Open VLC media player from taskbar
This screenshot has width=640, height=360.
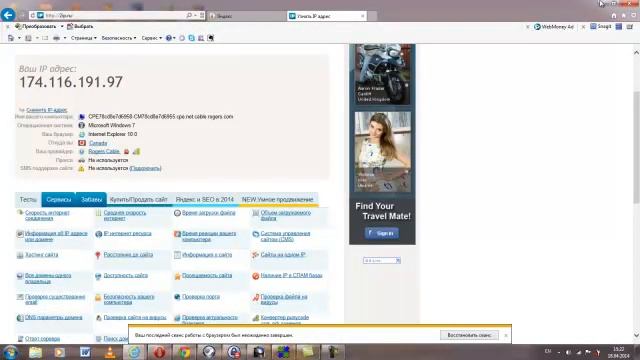pyautogui.click(x=110, y=352)
